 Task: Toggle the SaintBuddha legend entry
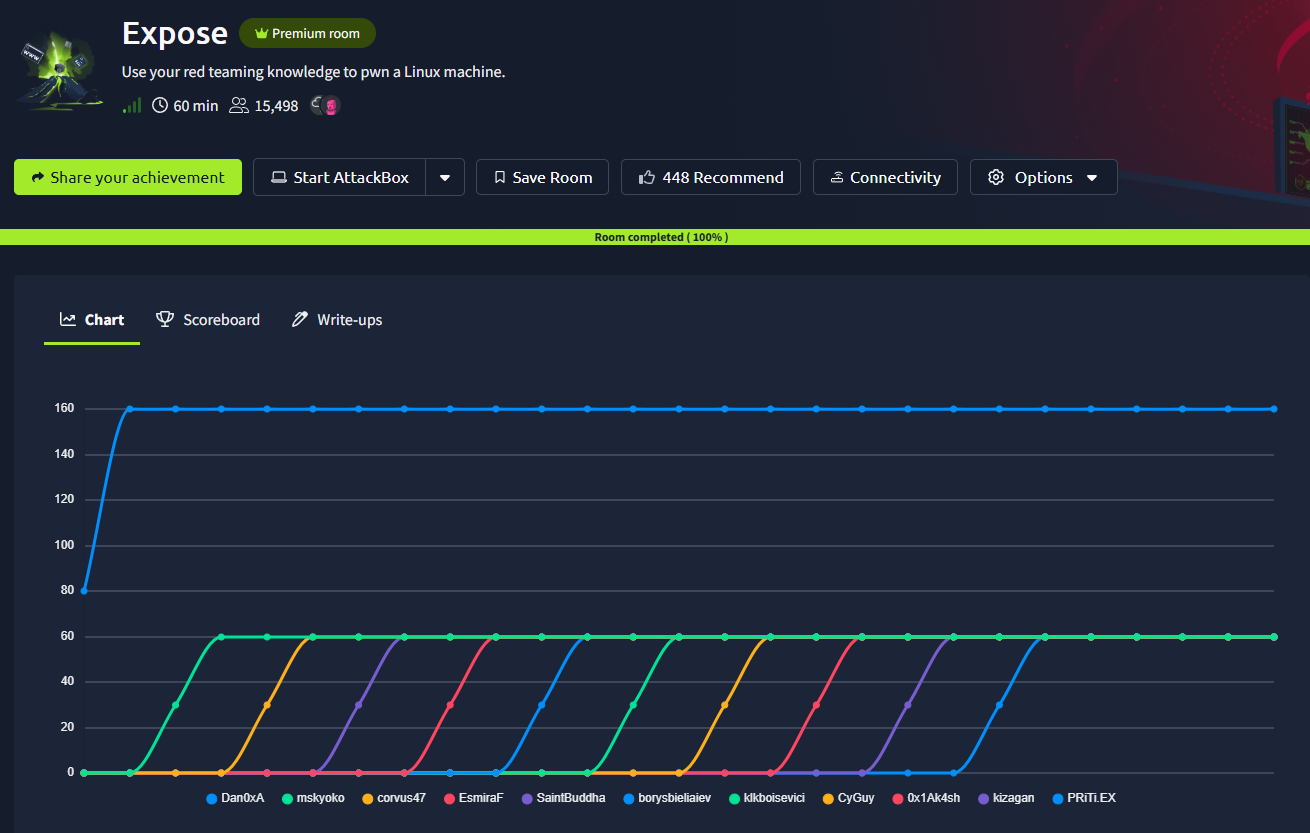click(x=563, y=798)
